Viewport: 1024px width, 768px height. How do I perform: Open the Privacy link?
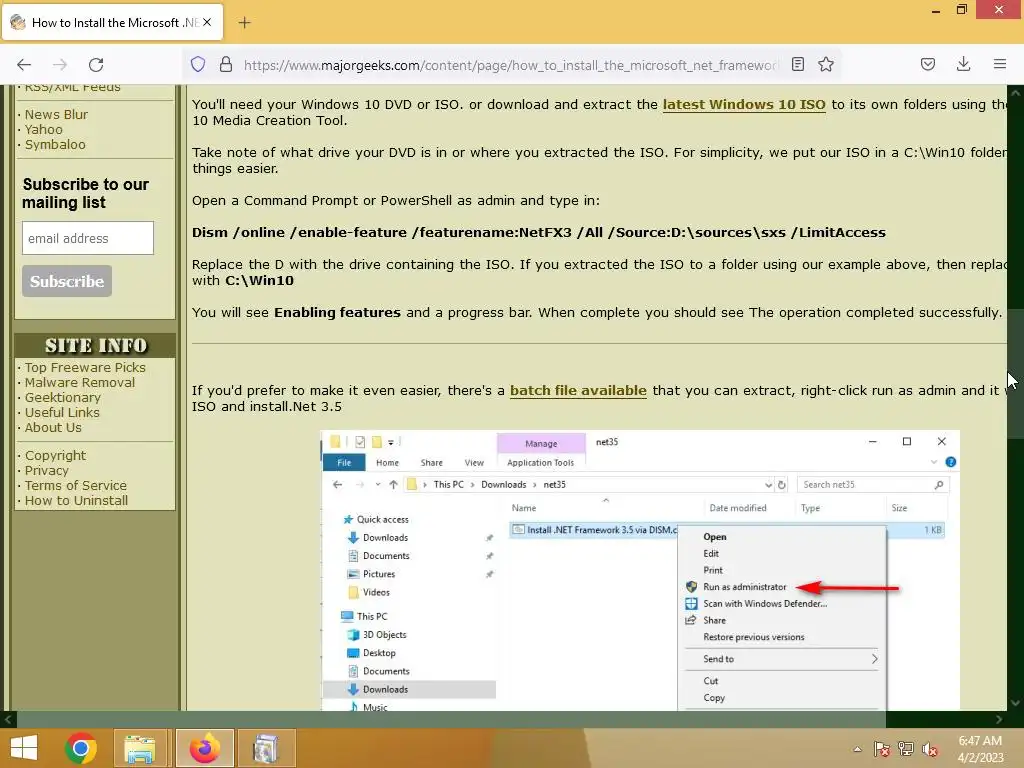46,471
